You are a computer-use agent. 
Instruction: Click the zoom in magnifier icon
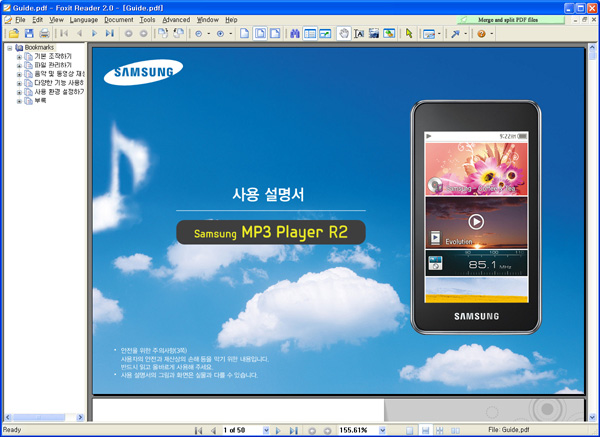pos(220,34)
